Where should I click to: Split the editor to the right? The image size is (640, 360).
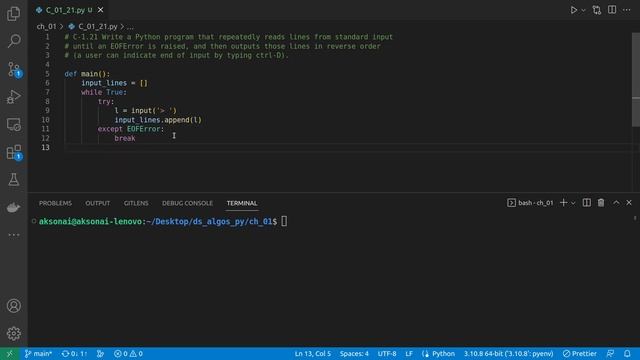612,10
